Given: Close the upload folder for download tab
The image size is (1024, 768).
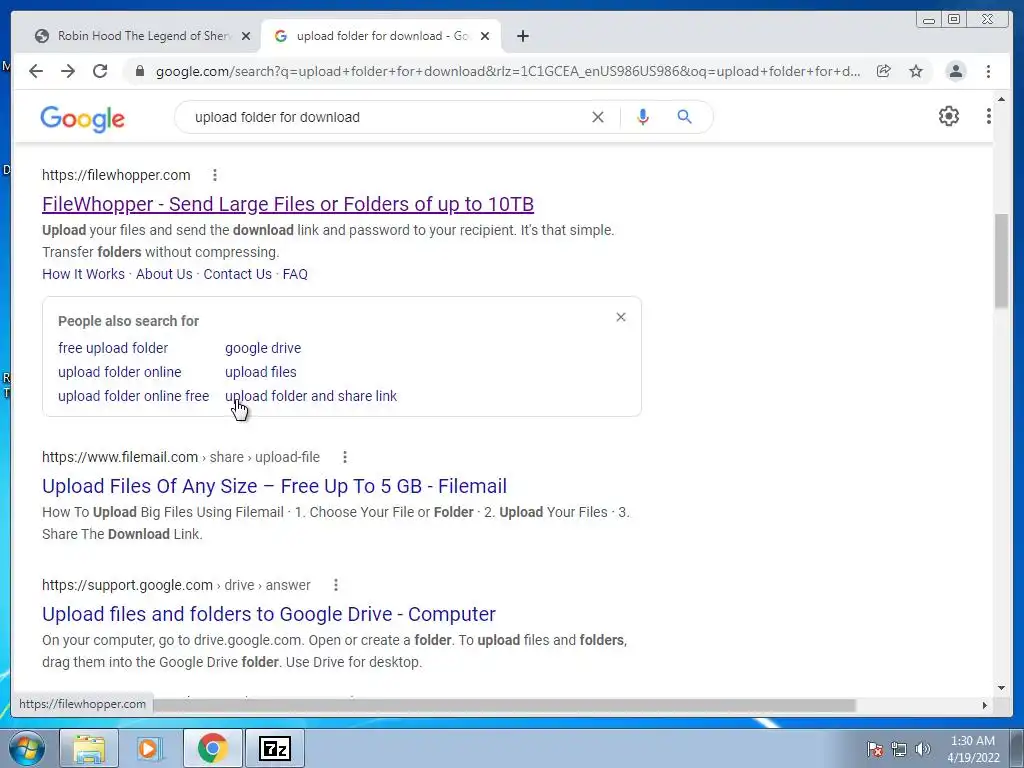Looking at the screenshot, I should coord(485,36).
